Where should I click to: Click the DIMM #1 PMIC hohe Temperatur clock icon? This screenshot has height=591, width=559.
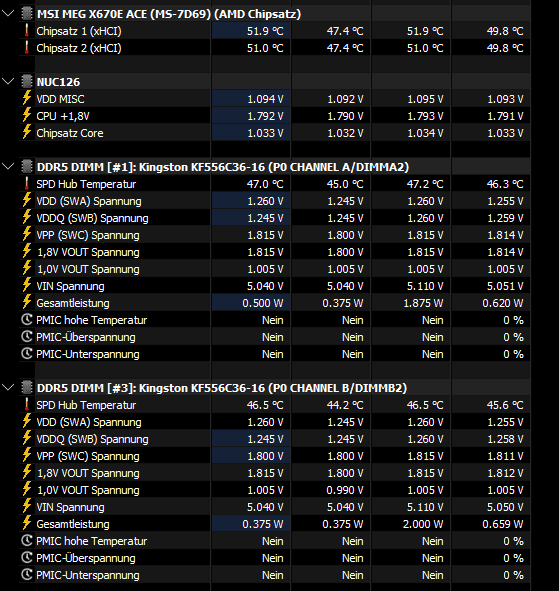[27, 320]
